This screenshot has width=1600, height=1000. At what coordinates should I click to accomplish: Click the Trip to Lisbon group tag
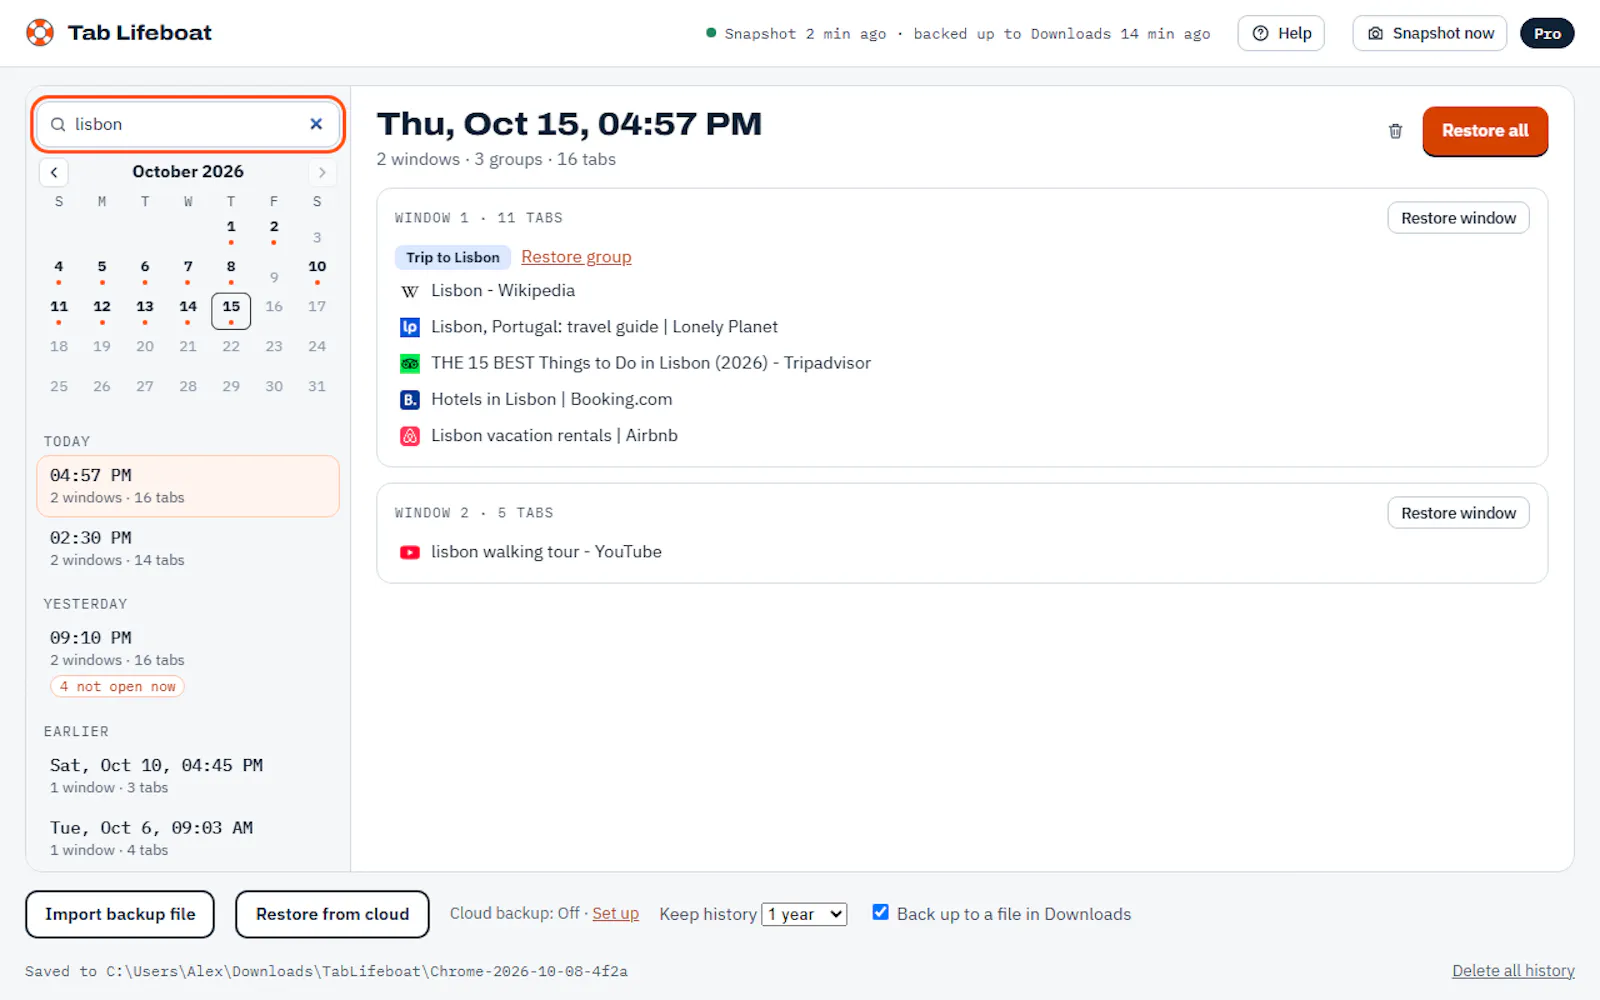(x=453, y=257)
